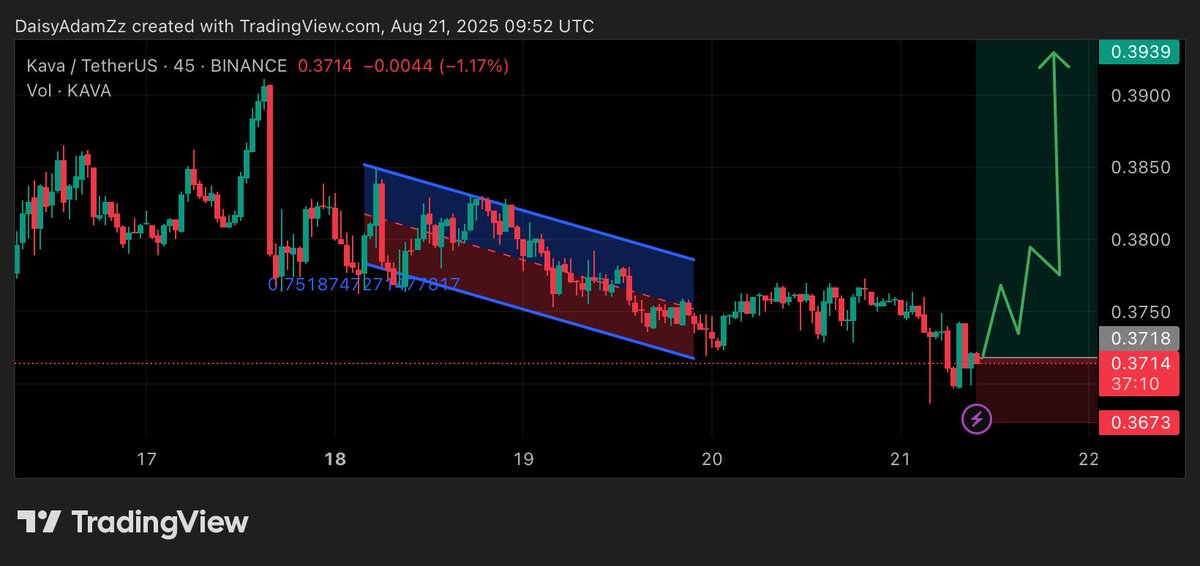Click the TradingView logo at bottom
This screenshot has width=1200, height=566.
(x=133, y=522)
